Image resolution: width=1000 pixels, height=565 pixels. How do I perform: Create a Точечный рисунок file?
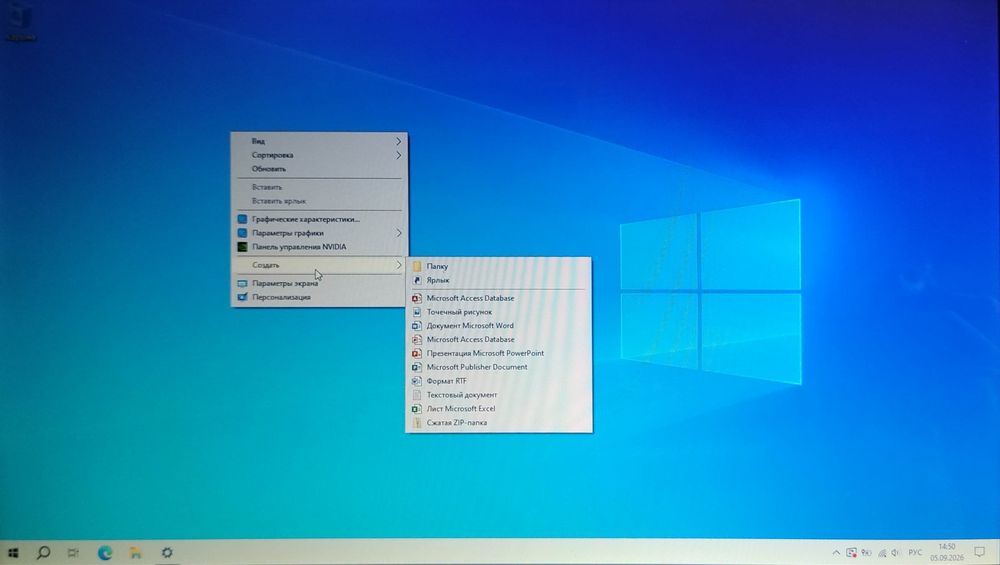pos(498,312)
